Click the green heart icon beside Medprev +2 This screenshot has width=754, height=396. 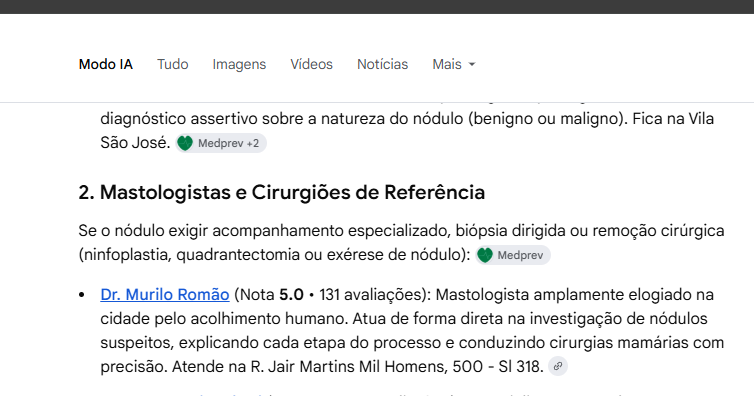(185, 143)
